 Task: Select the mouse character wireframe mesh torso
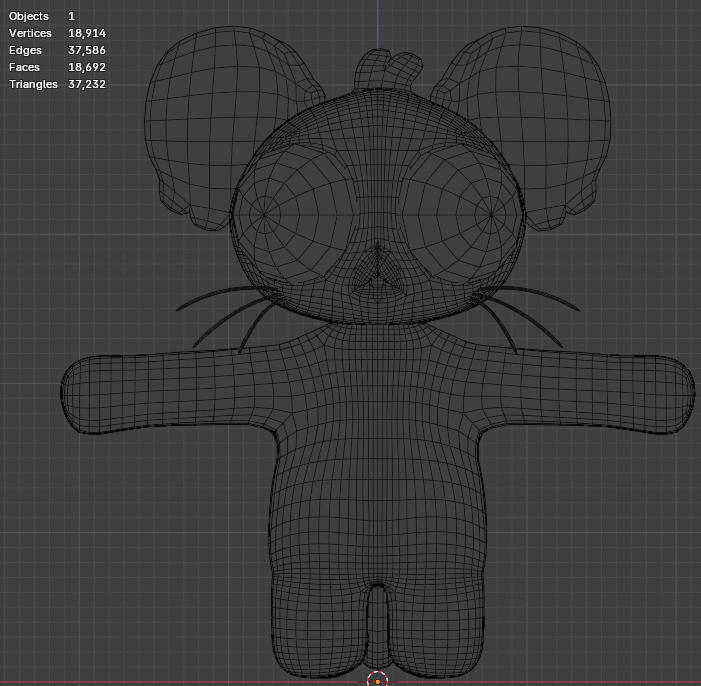click(x=378, y=456)
